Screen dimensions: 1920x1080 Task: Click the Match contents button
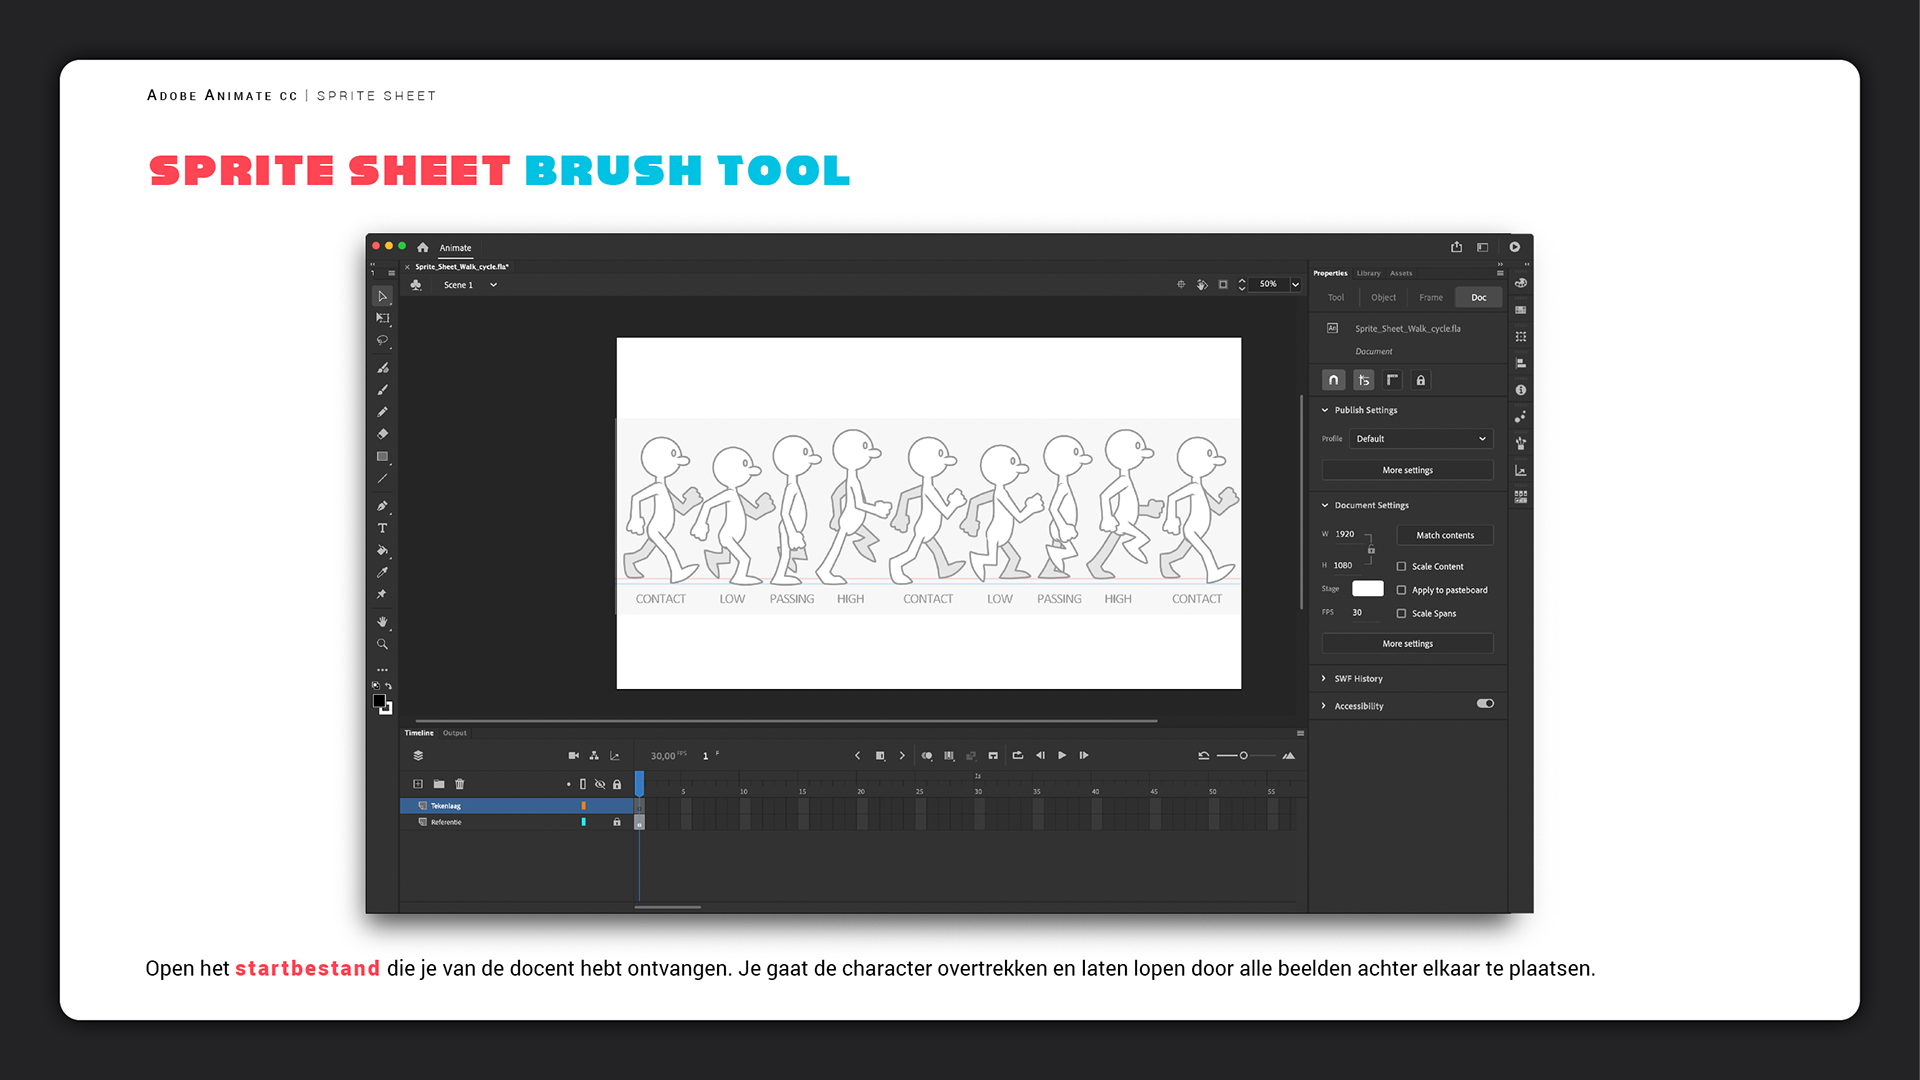(x=1444, y=535)
